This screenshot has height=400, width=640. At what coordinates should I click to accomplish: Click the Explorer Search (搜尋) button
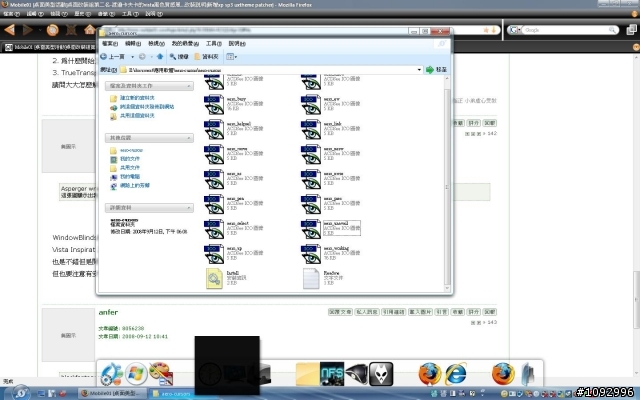(x=179, y=56)
